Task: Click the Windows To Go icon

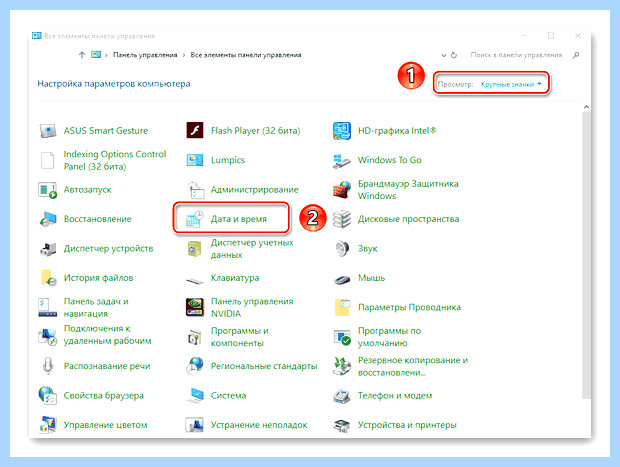Action: [x=342, y=161]
